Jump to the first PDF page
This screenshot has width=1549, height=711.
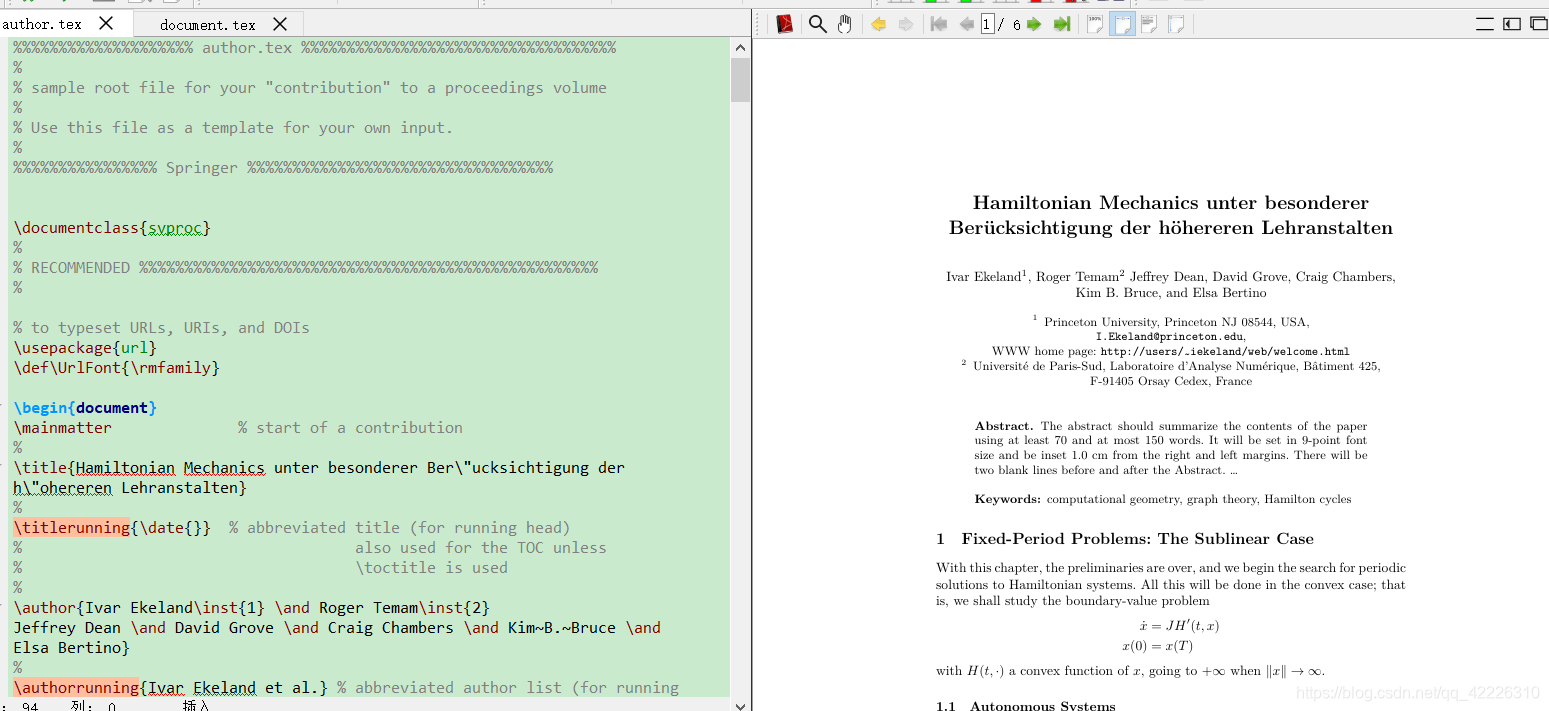[x=939, y=24]
